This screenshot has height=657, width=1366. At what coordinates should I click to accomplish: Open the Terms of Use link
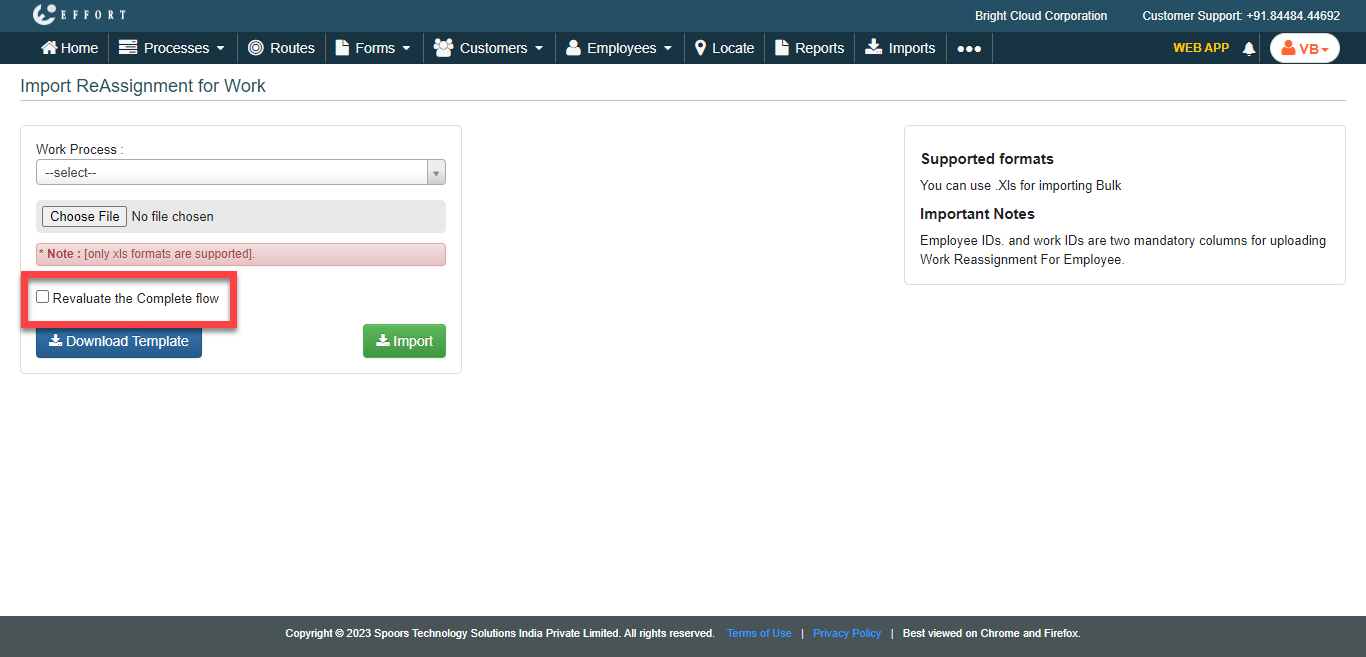pyautogui.click(x=759, y=633)
